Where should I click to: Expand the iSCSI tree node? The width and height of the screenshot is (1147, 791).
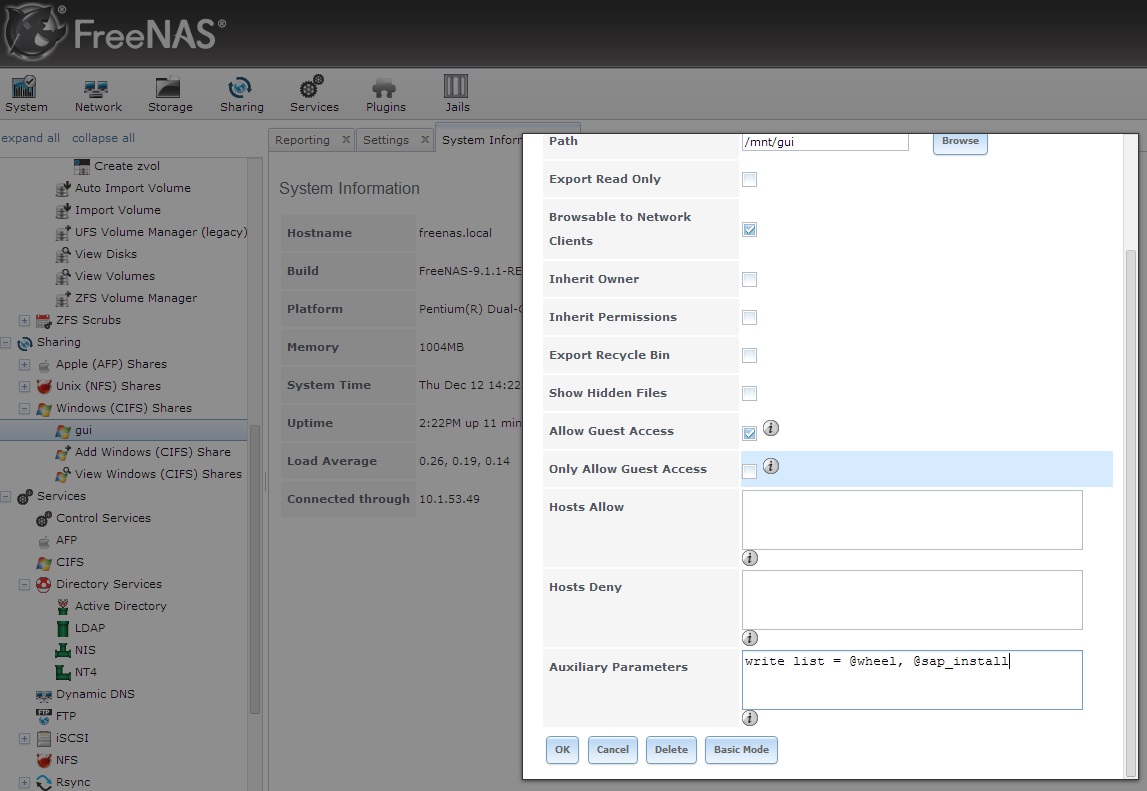24,738
